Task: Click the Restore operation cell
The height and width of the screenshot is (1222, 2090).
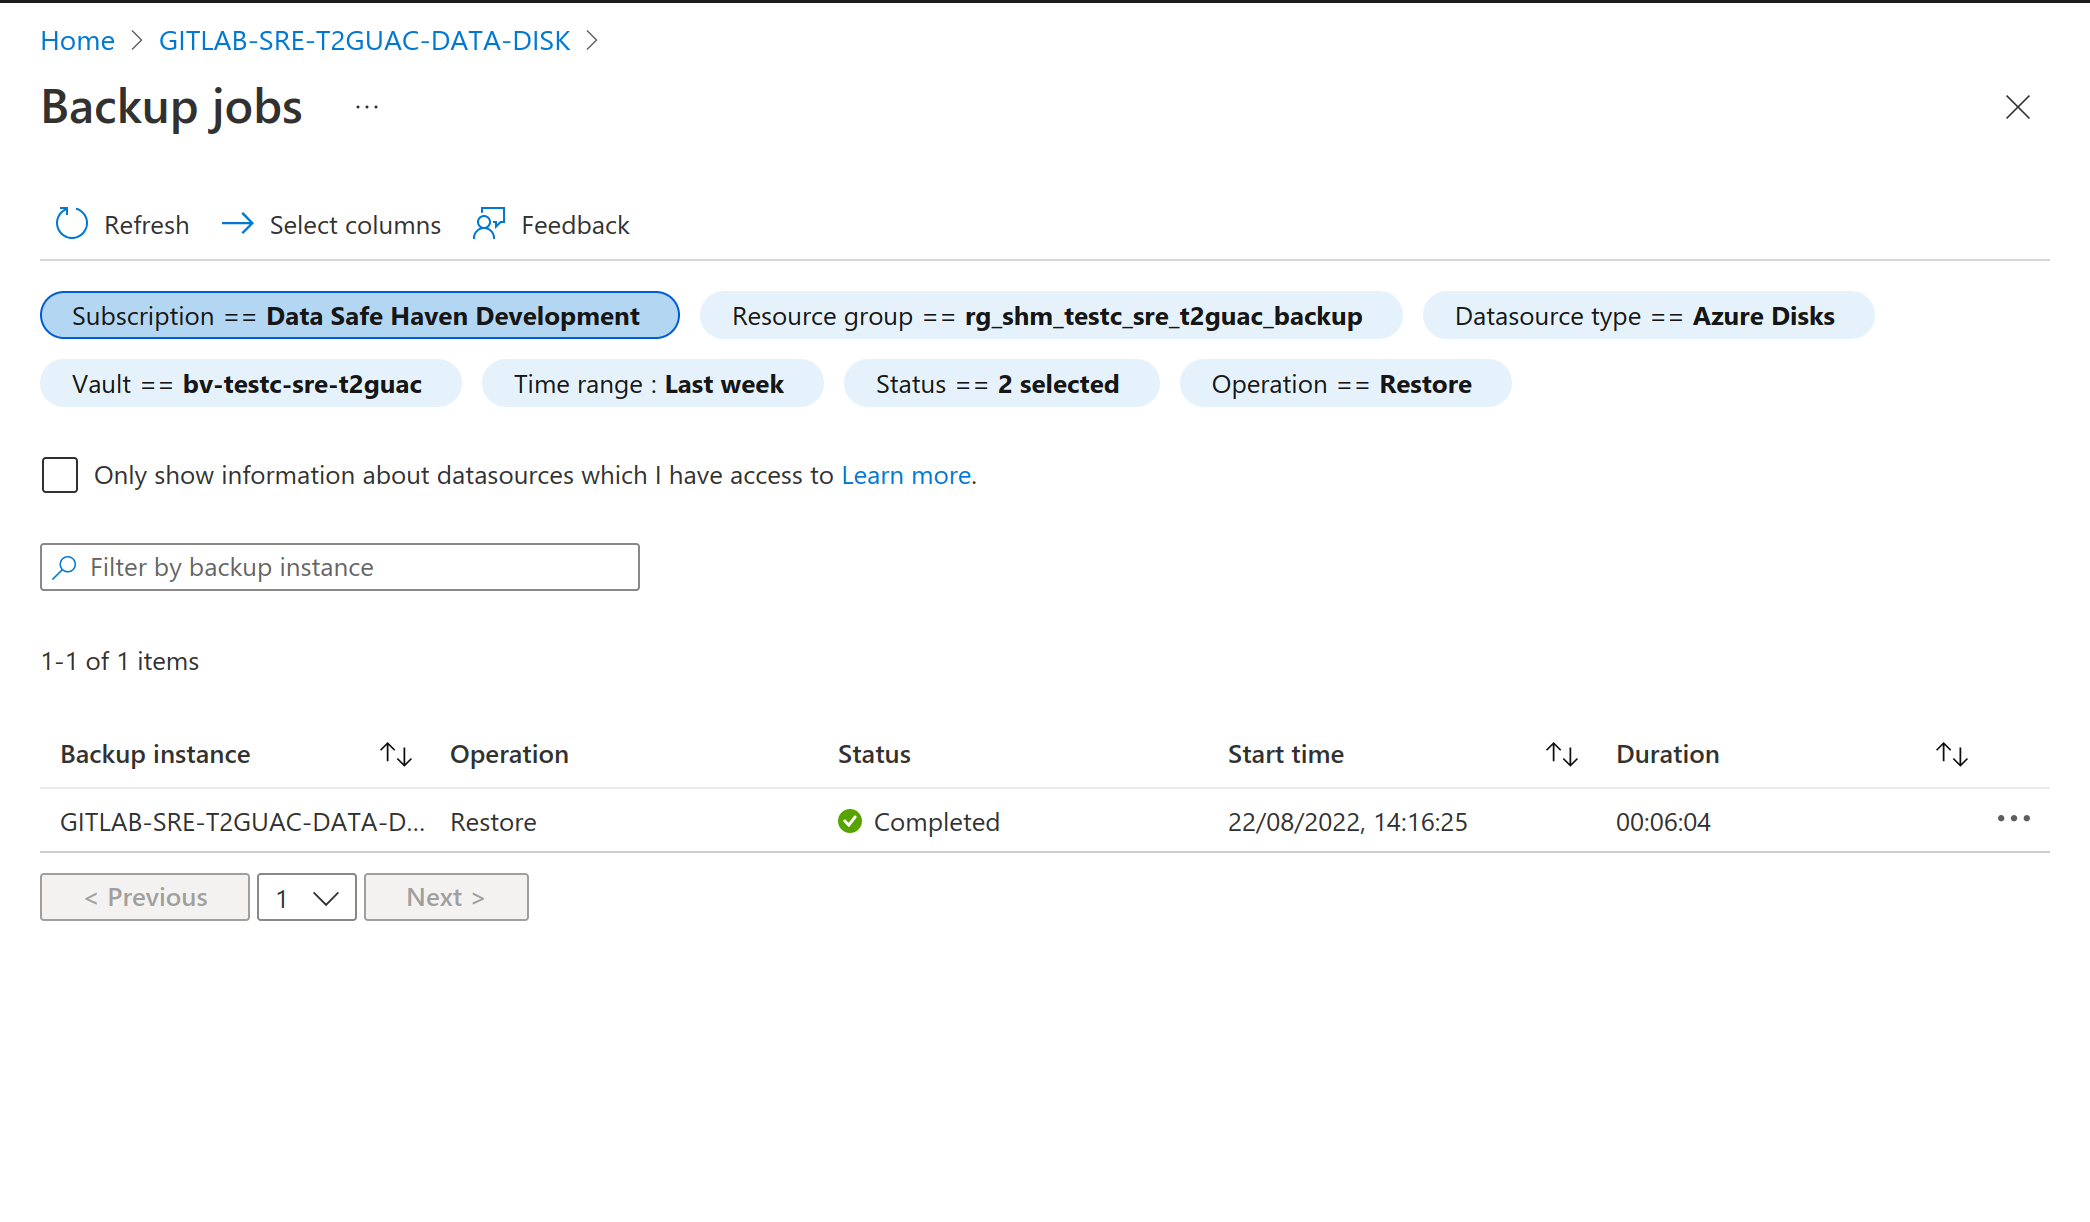Action: coord(494,822)
